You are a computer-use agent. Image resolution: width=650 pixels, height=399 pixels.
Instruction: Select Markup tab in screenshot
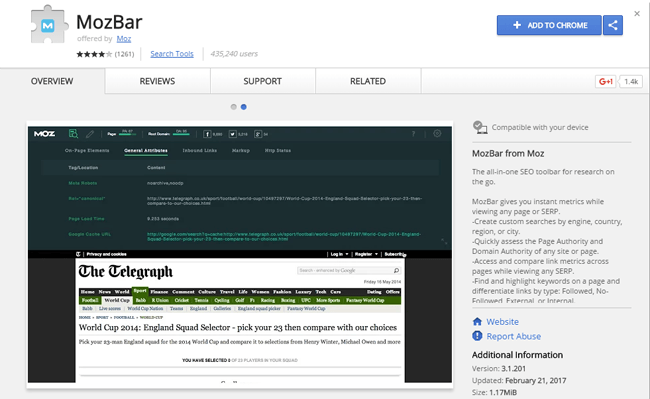[x=241, y=150]
